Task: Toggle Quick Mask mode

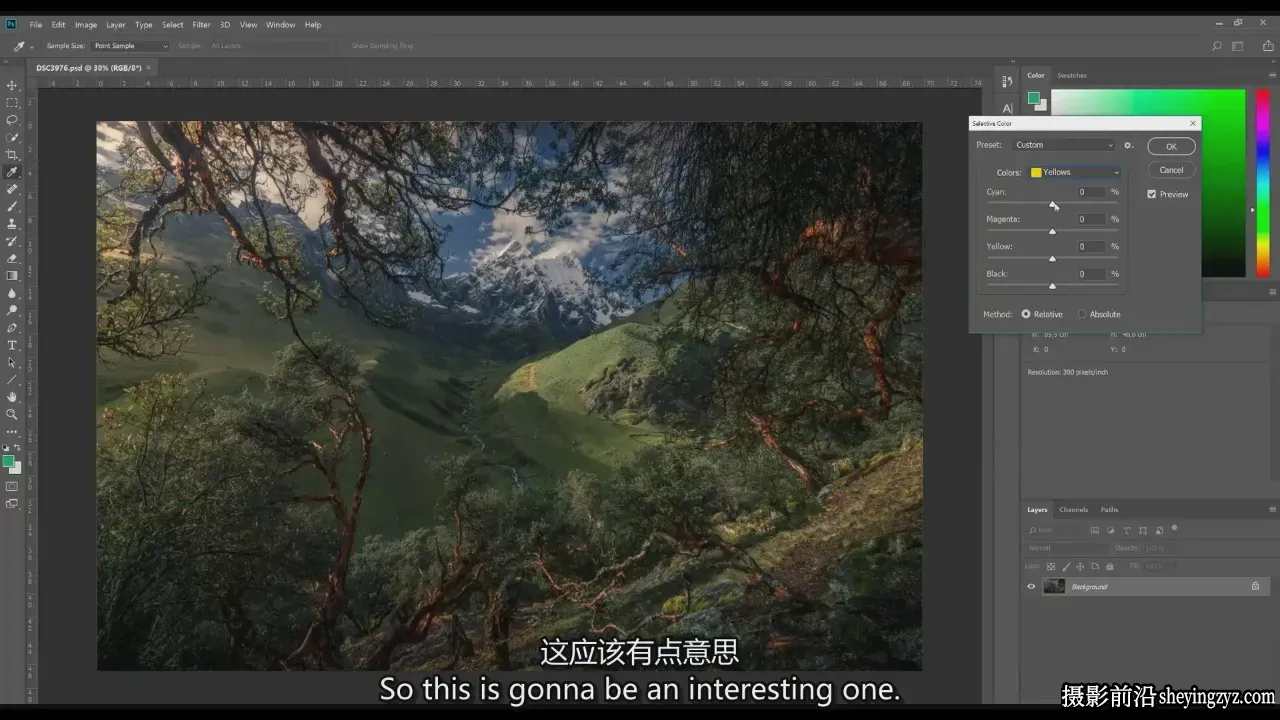Action: point(12,486)
